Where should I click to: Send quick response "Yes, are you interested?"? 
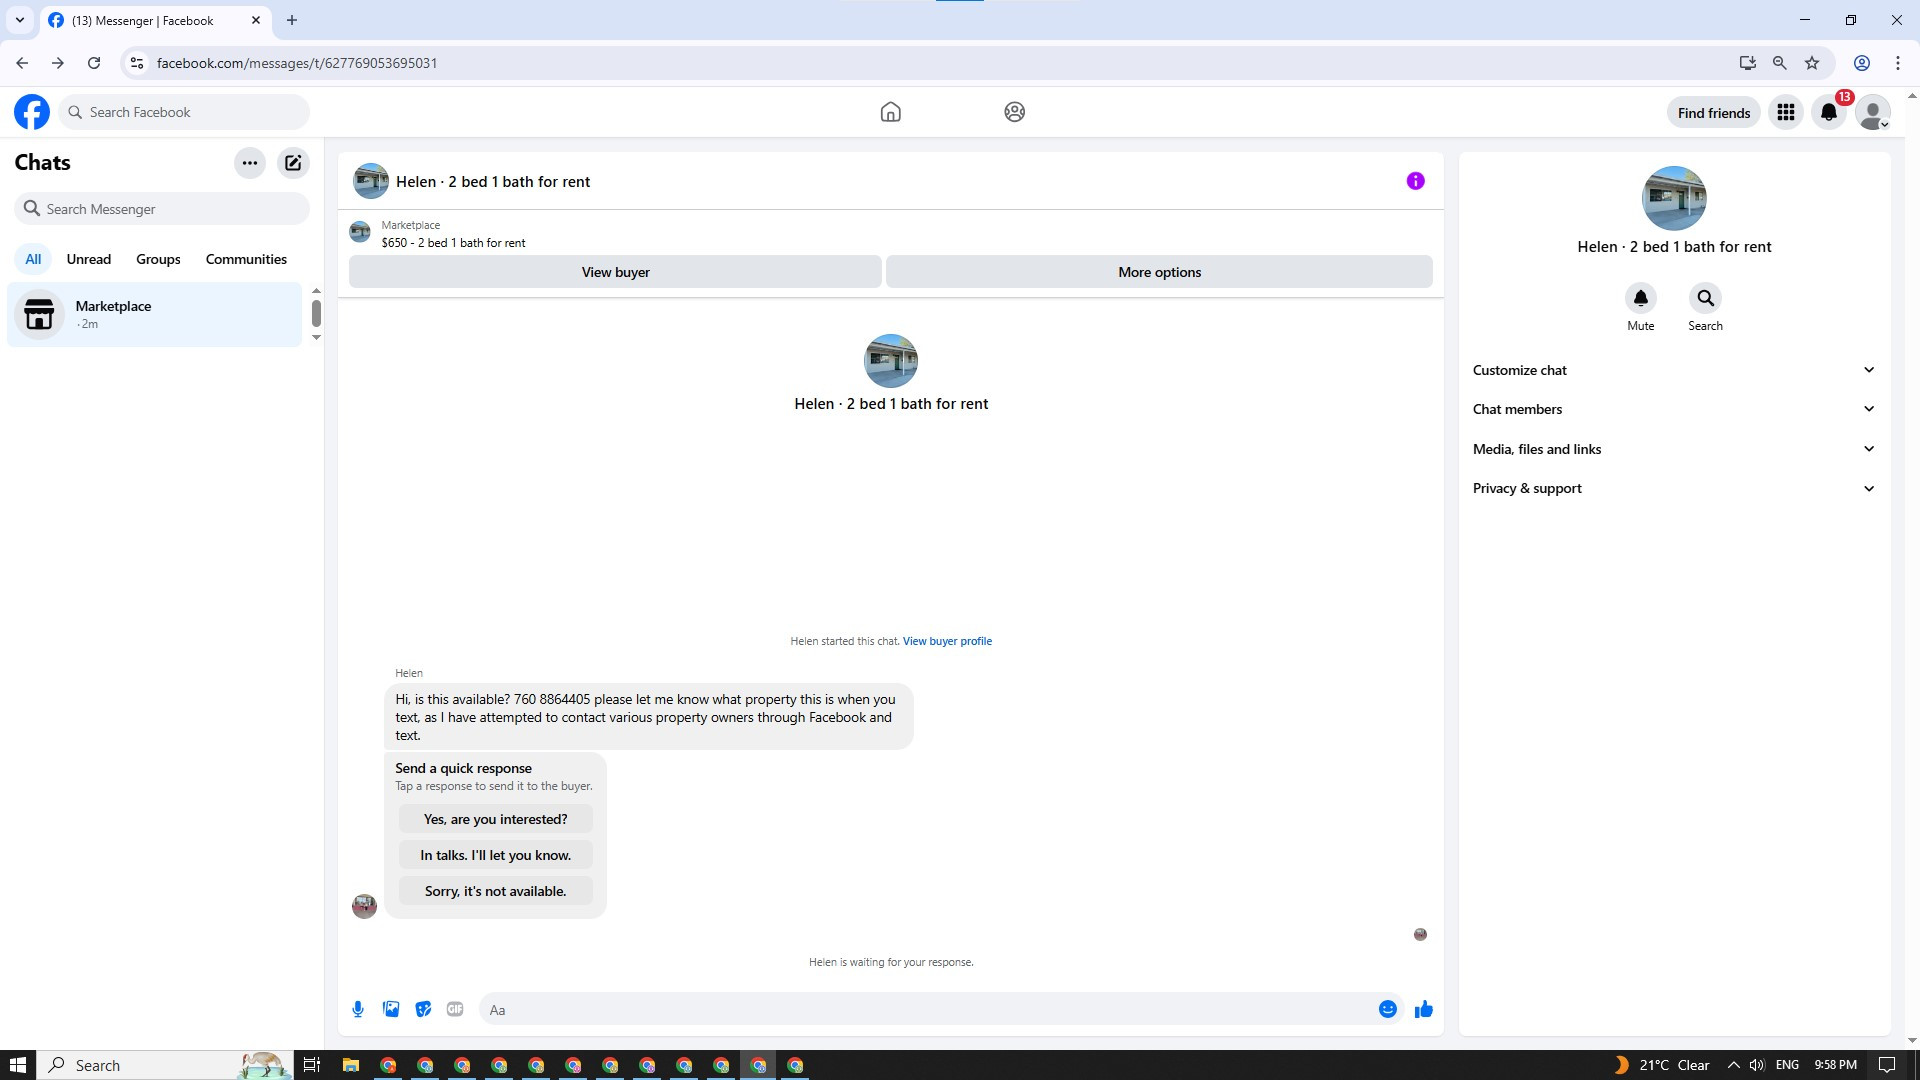click(x=495, y=819)
